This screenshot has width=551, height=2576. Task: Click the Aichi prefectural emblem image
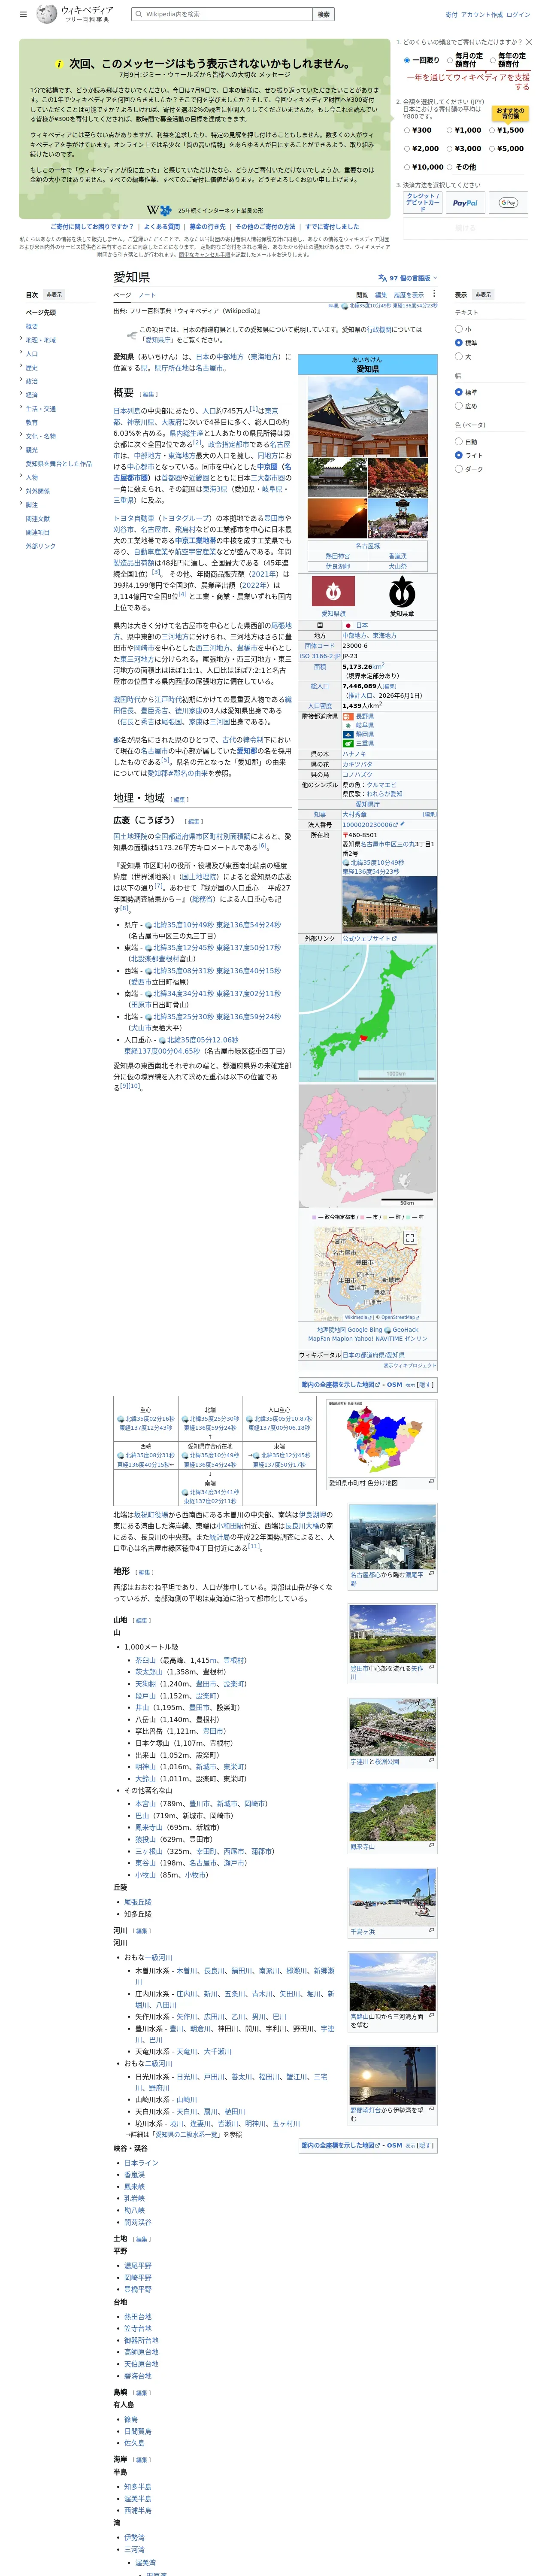pos(402,591)
